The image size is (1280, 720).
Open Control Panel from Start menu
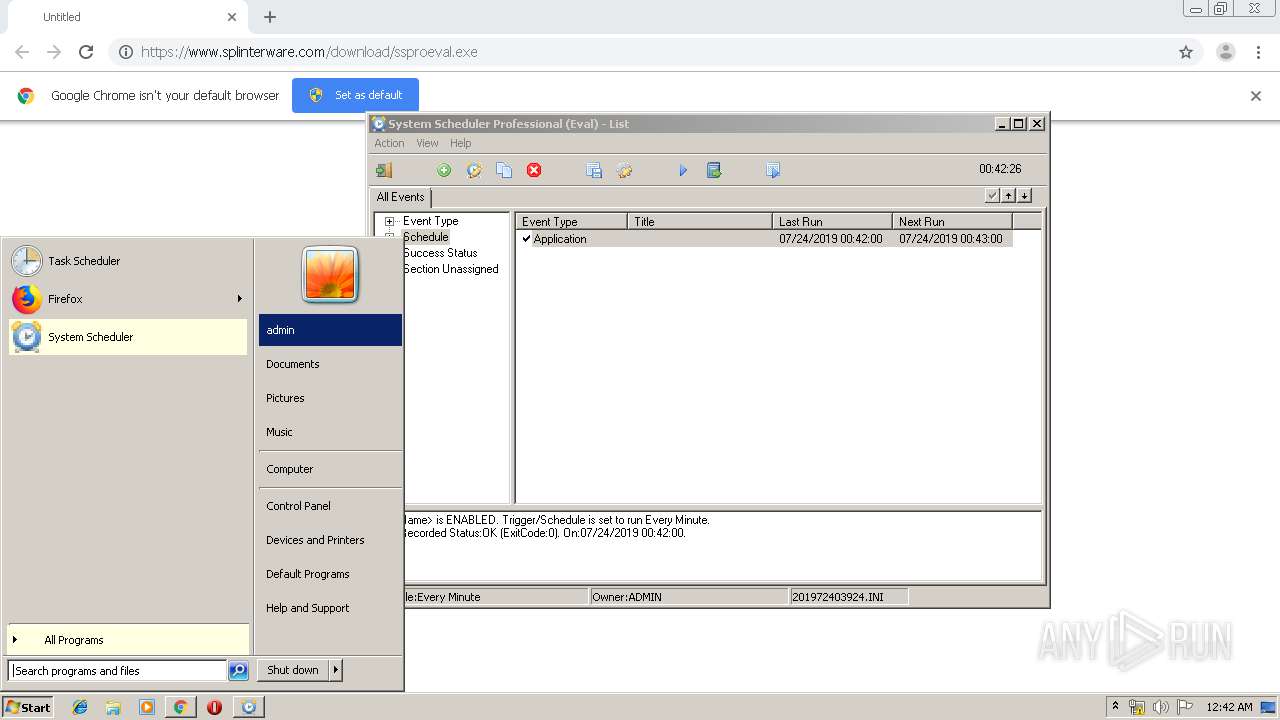330,506
